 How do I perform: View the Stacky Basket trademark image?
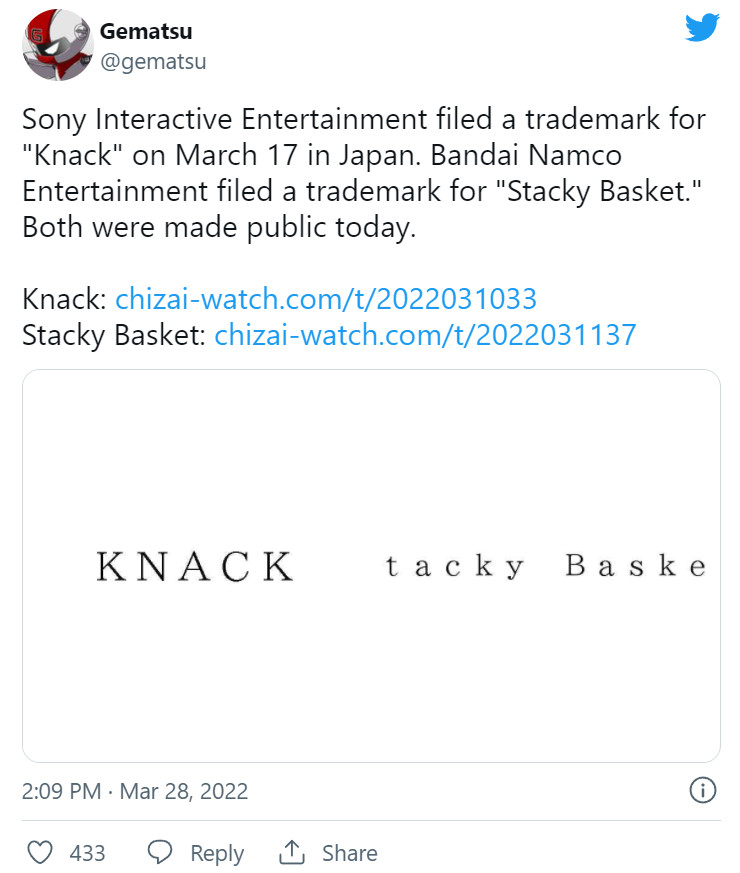click(546, 567)
